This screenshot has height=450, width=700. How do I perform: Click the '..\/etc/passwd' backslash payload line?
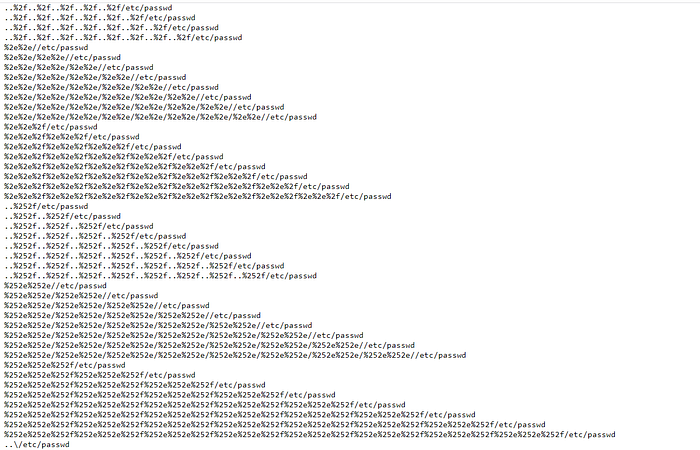37,444
